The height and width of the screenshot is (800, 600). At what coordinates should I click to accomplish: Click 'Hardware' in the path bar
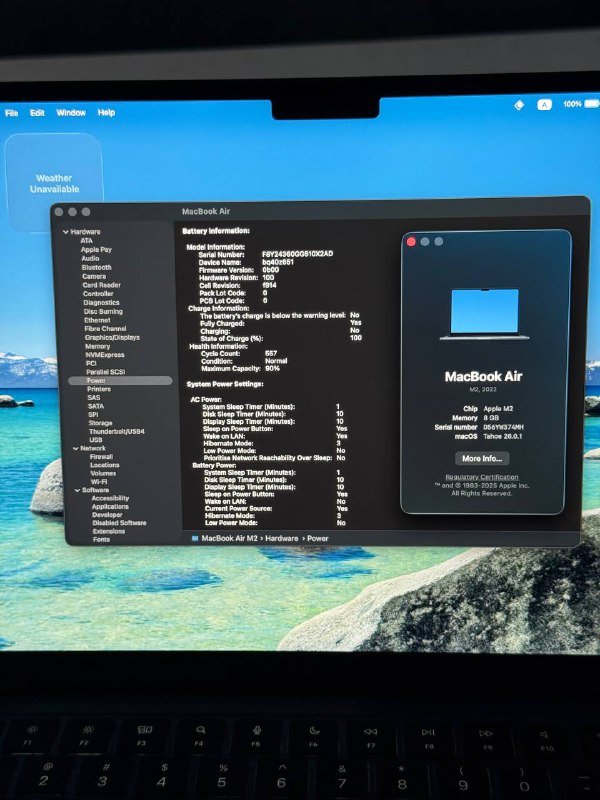pyautogui.click(x=282, y=538)
